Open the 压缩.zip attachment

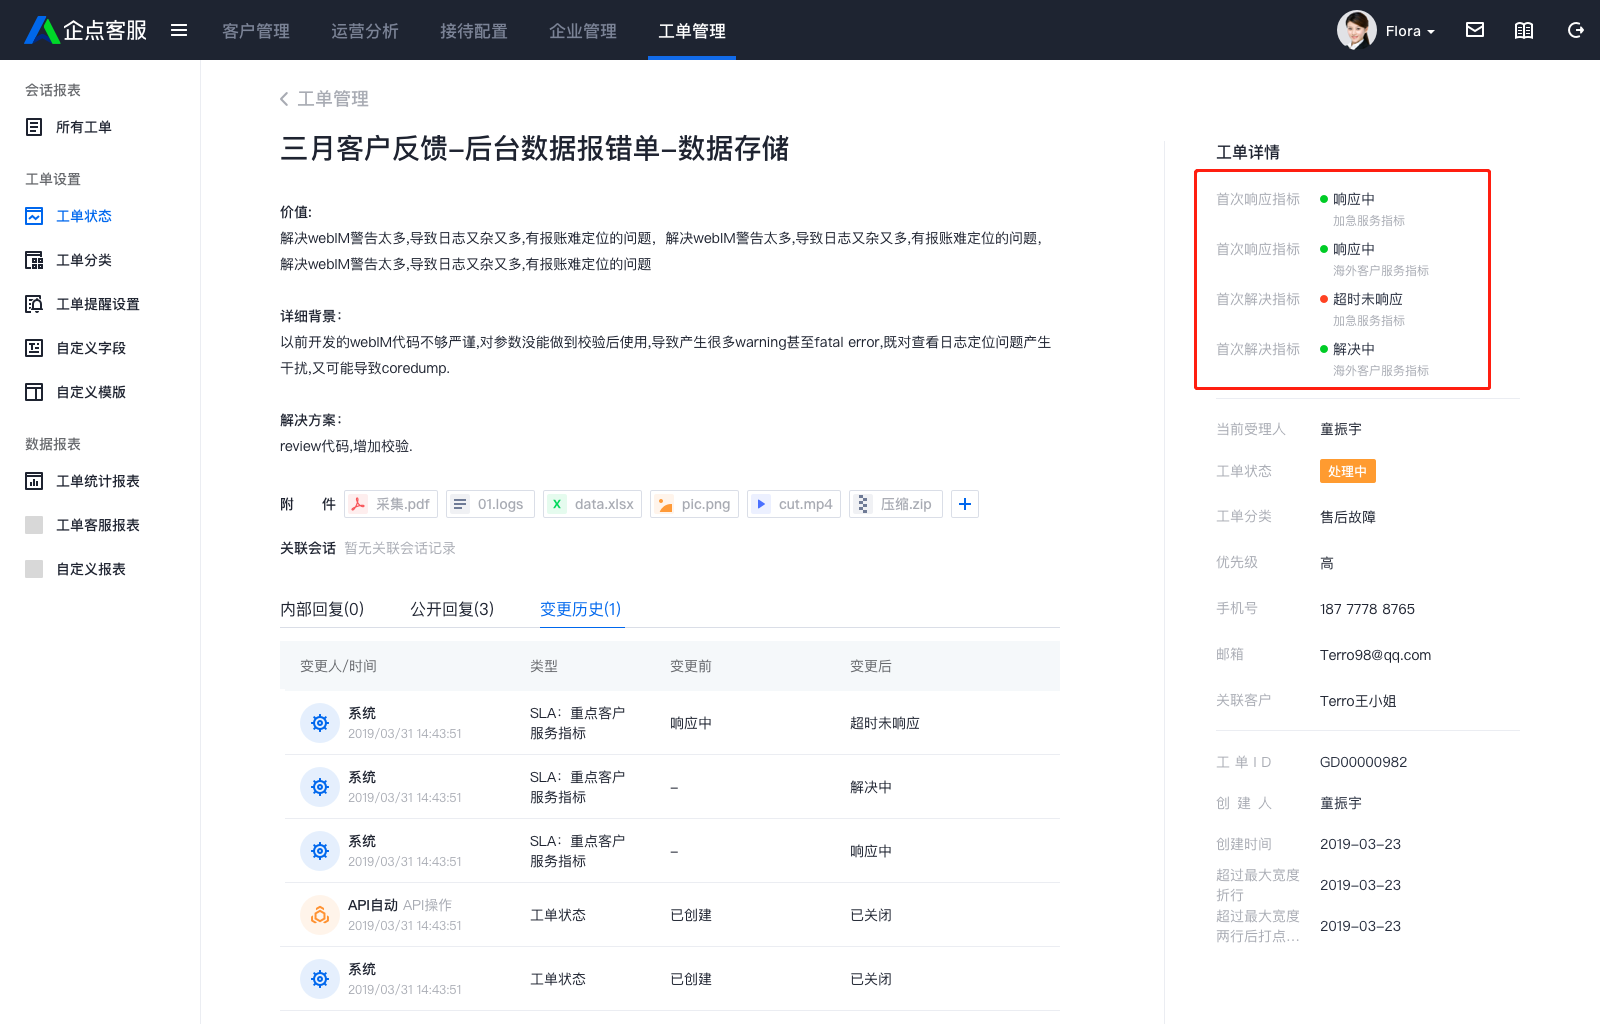pos(896,504)
